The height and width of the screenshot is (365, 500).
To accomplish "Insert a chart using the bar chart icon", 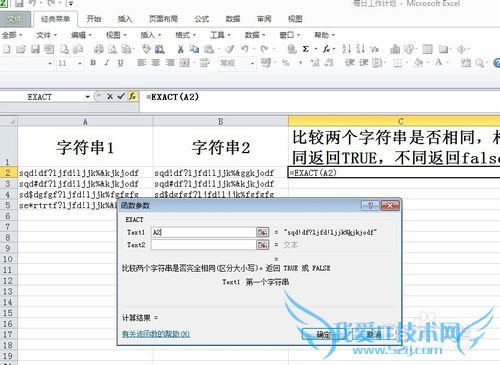I will pos(395,49).
